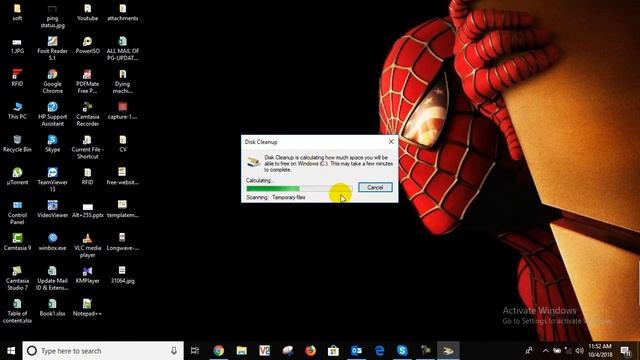This screenshot has width=640, height=360.
Task: Select the capture-1 desktop file
Action: click(122, 111)
